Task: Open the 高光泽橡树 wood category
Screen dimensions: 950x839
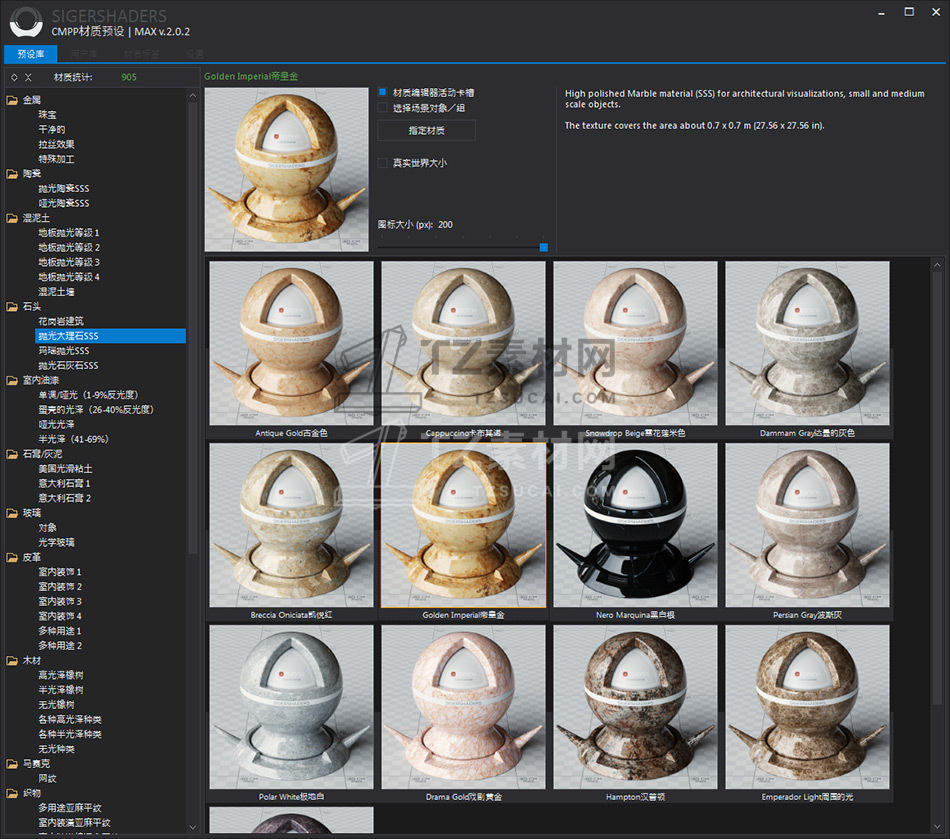Action: click(61, 675)
